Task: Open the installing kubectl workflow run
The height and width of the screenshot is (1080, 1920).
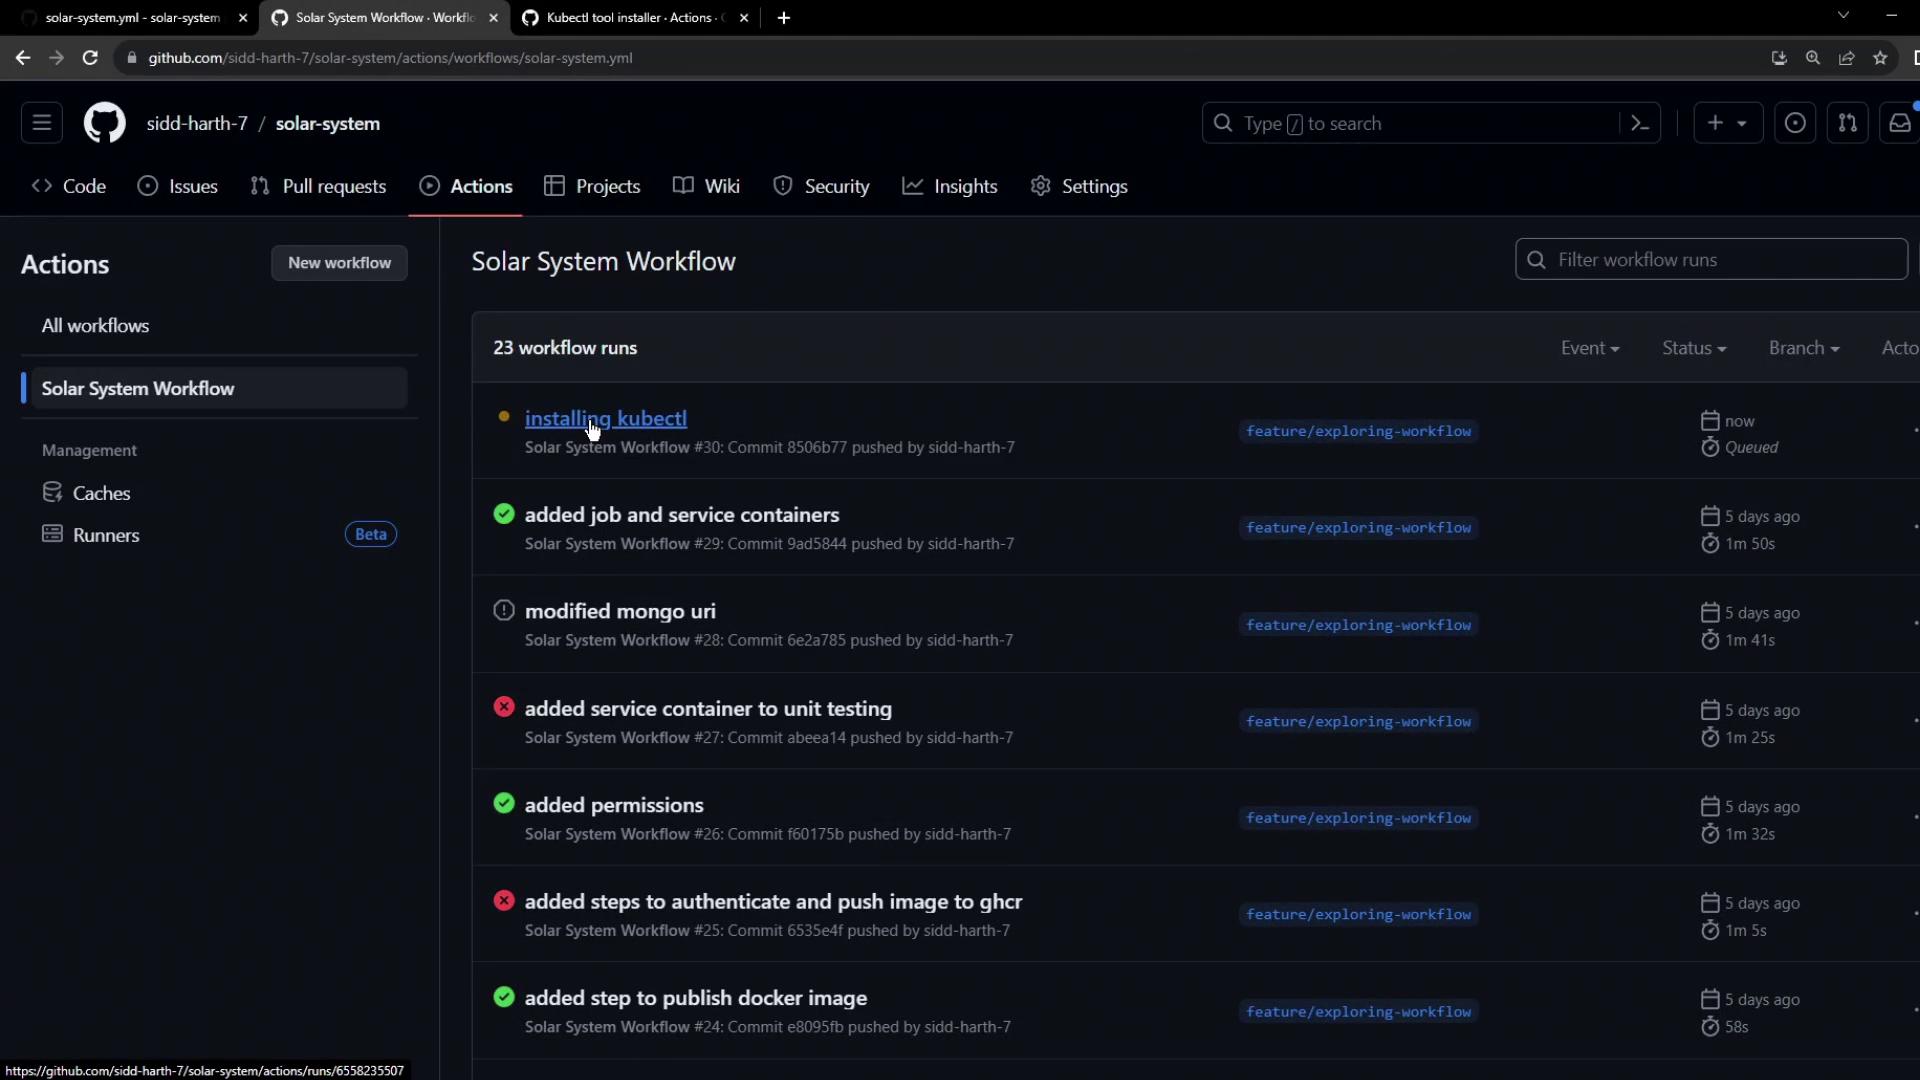Action: click(605, 418)
